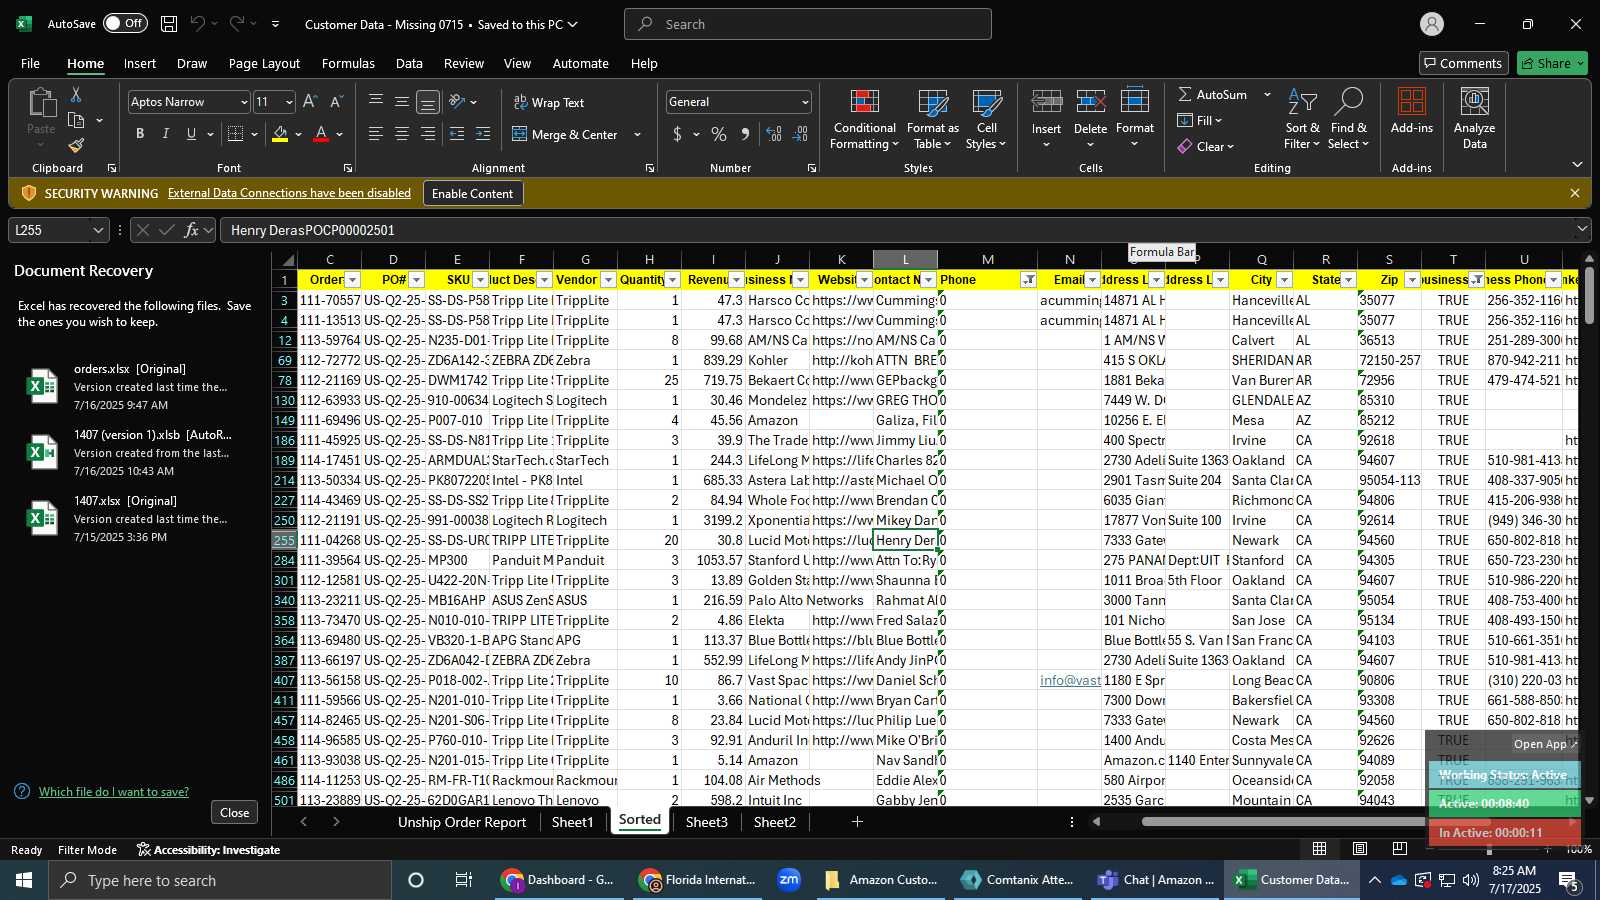This screenshot has height=900, width=1600.
Task: Add a new sheet plus icon
Action: (x=857, y=822)
